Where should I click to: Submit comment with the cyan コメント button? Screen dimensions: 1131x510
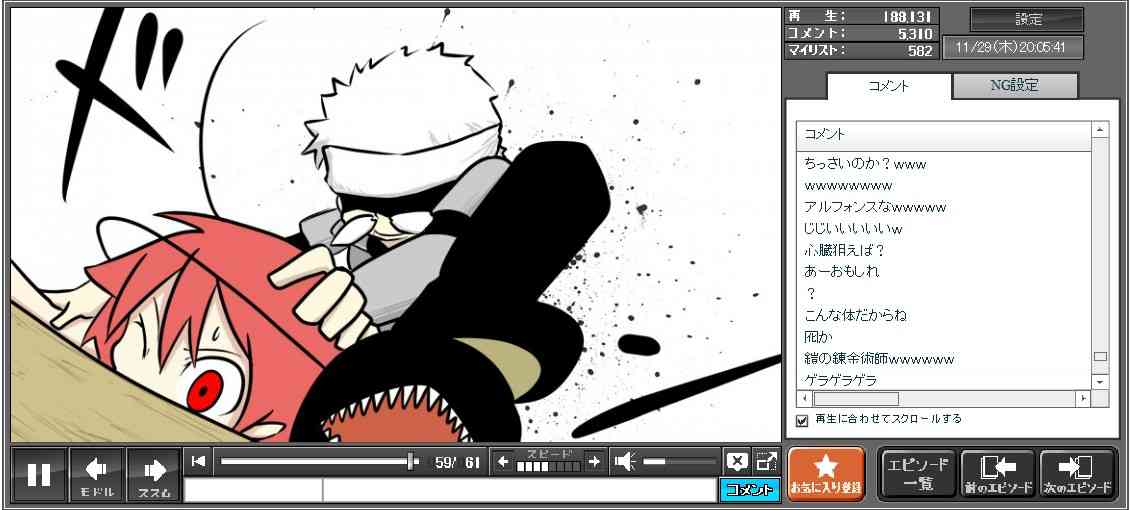(748, 490)
